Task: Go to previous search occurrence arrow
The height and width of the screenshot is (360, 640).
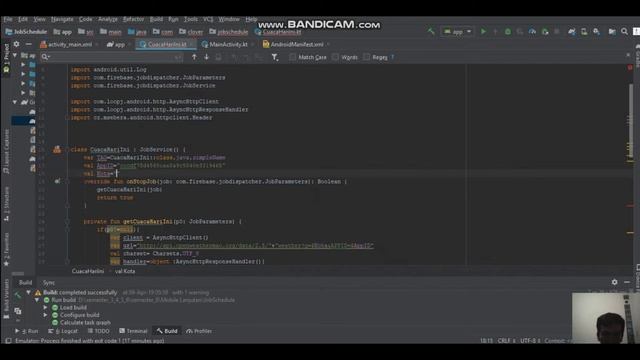Action: coord(194,57)
